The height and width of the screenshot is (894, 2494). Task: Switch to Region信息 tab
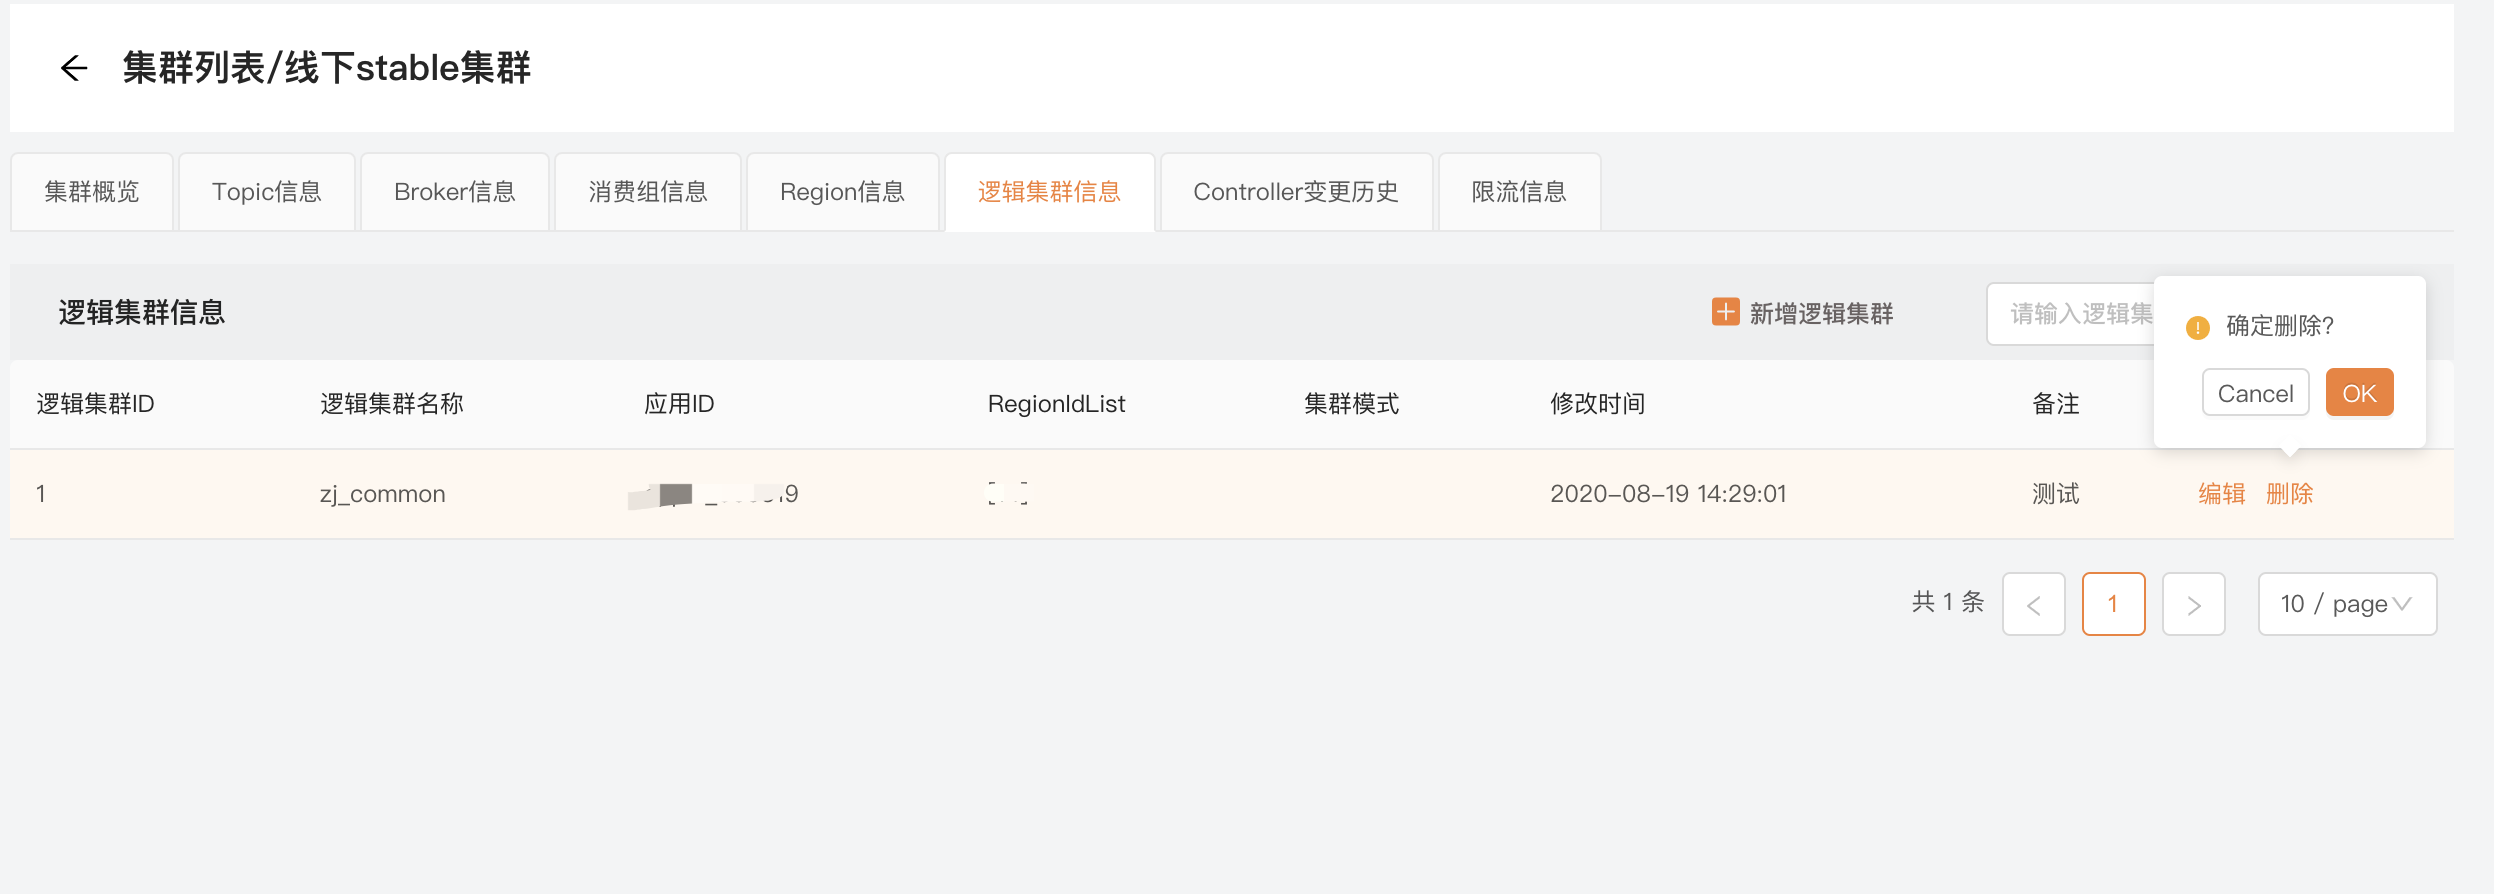[842, 192]
